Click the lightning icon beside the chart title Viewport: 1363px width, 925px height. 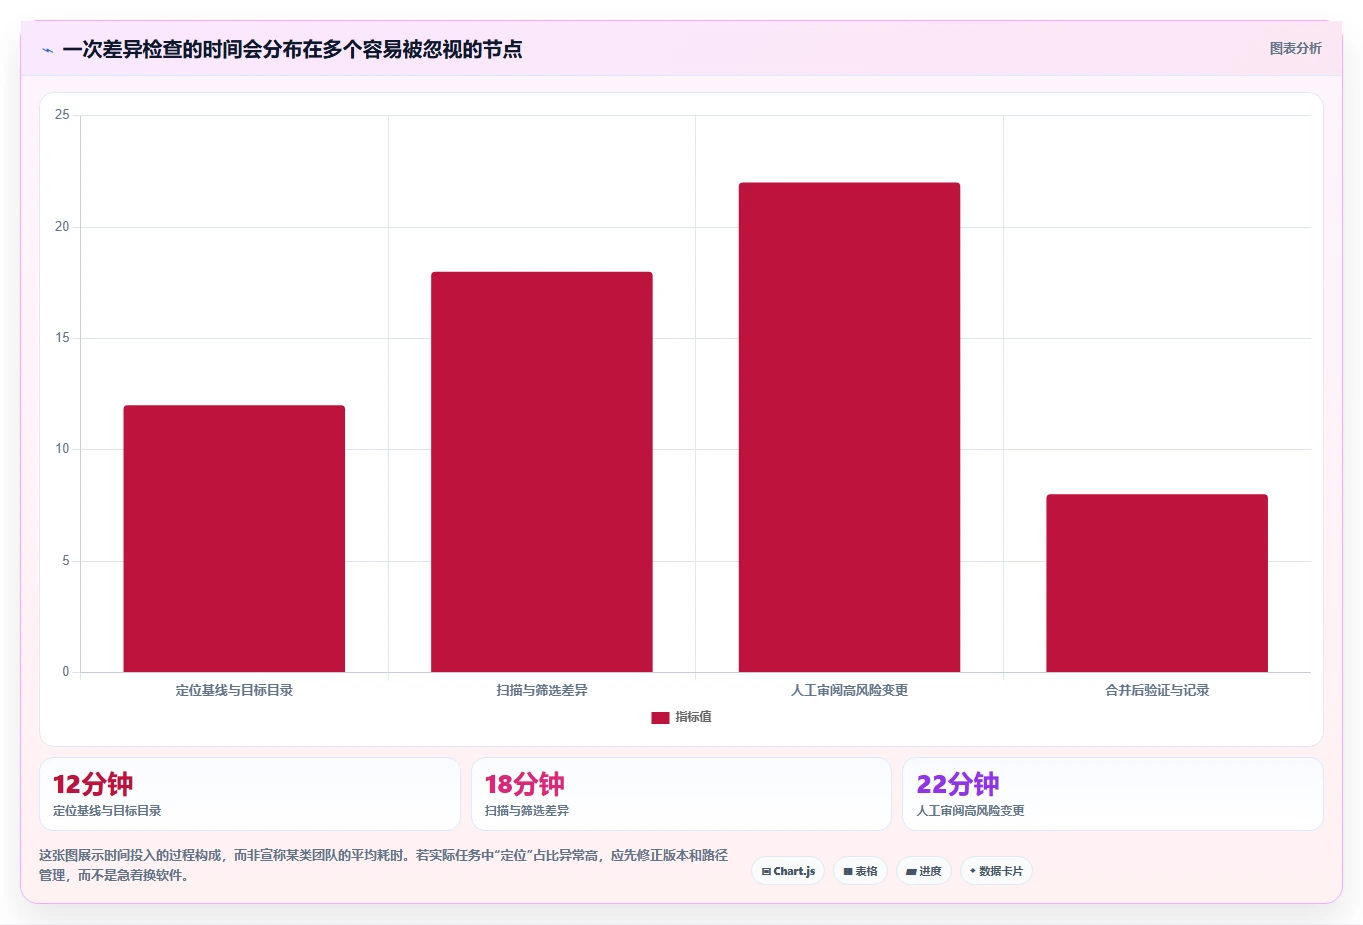47,50
